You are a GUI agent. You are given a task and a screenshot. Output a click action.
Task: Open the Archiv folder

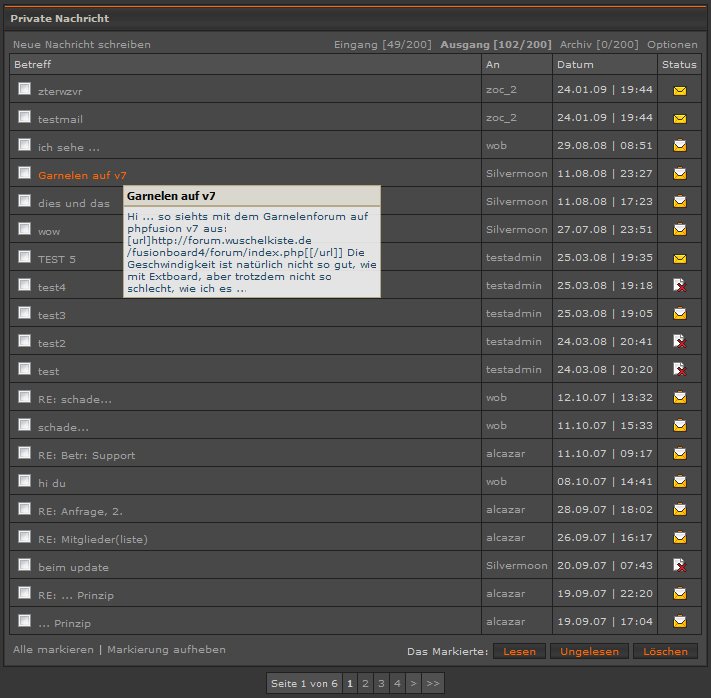point(599,45)
